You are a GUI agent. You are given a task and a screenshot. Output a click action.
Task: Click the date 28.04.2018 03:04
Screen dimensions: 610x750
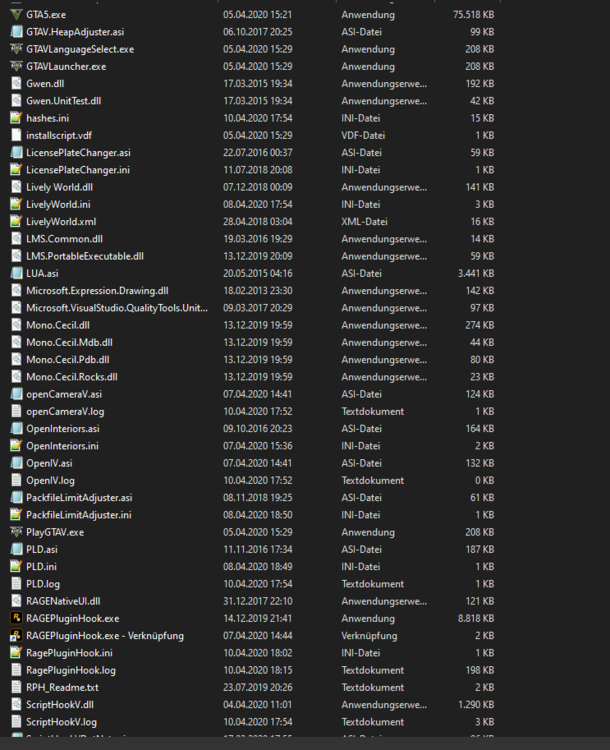[x=257, y=221]
